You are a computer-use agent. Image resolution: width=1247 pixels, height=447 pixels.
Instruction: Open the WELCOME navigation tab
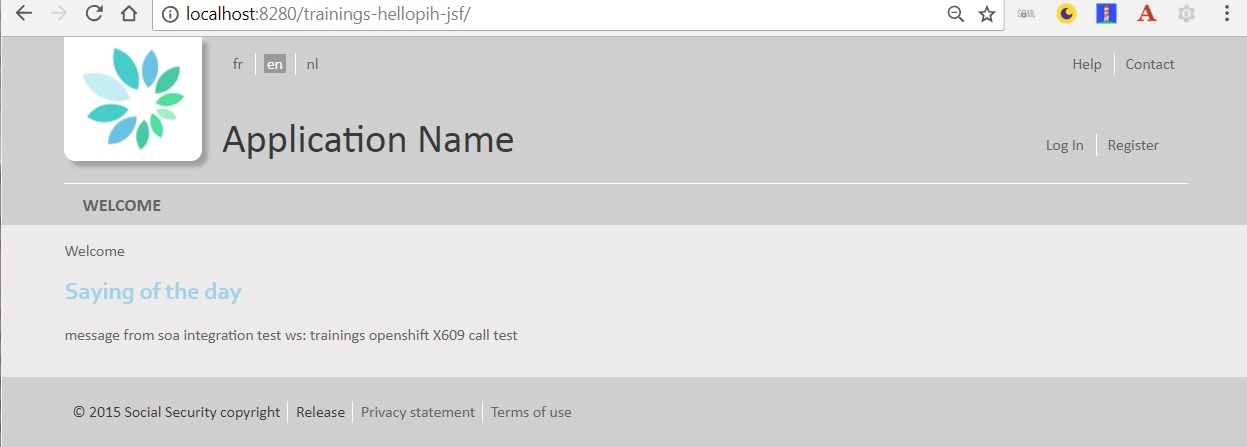[x=122, y=206]
